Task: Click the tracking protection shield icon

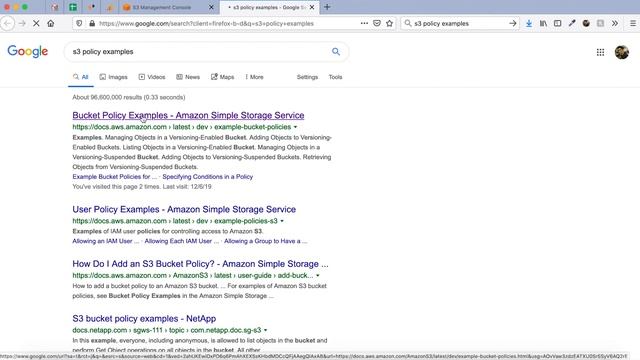Action: tap(80, 23)
